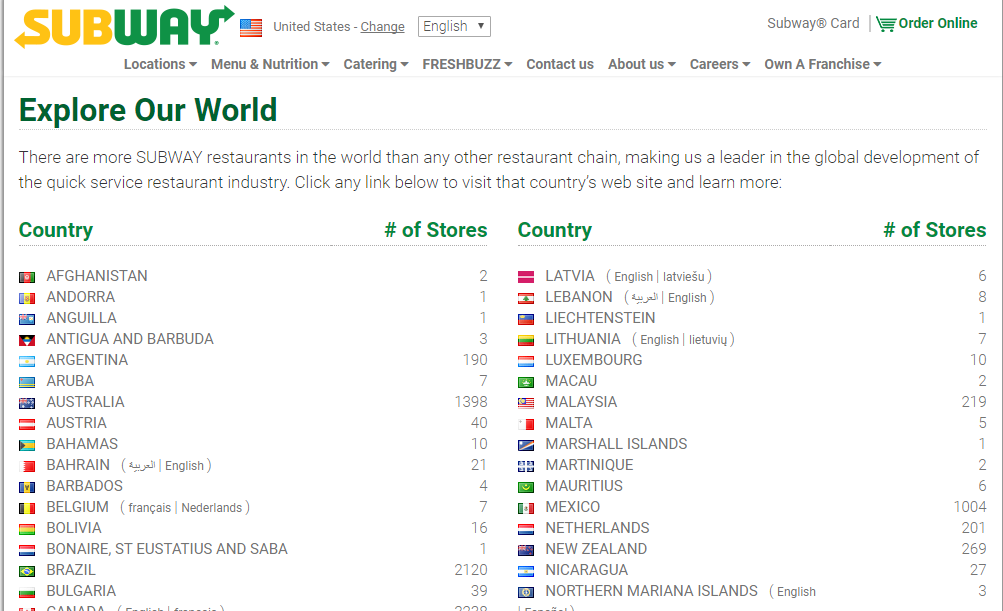Expand the FRESHBUZZ menu
This screenshot has height=611, width=1003.
467,64
